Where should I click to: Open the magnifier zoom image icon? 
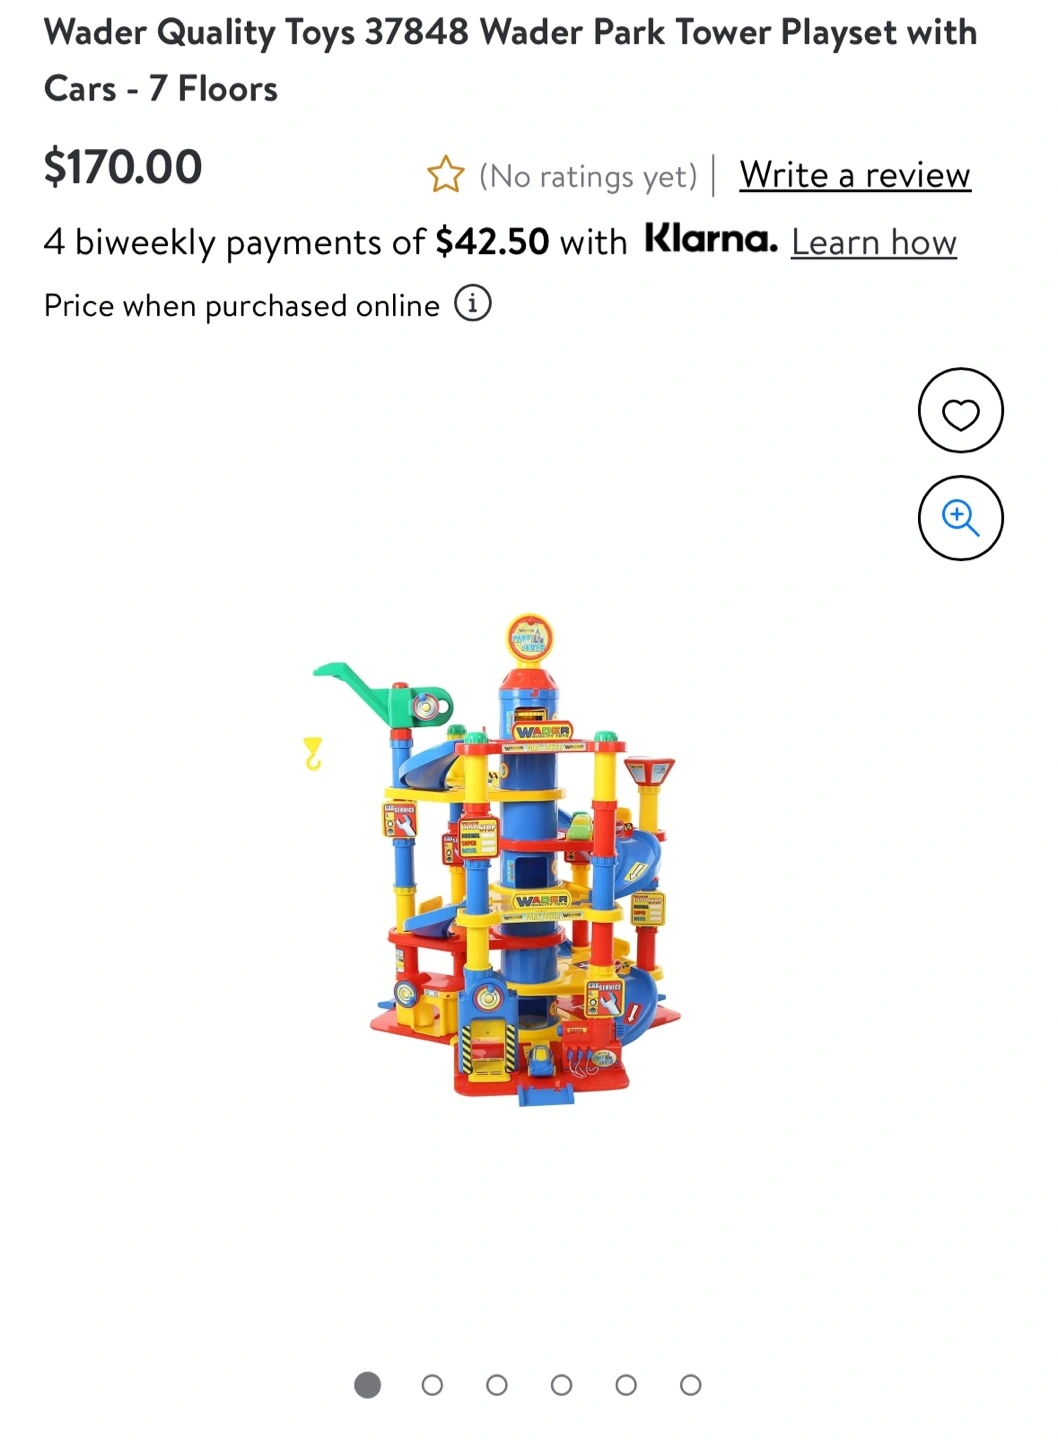click(x=960, y=518)
